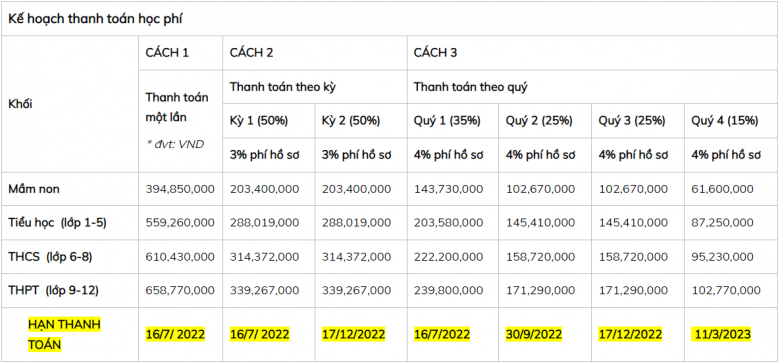Click Tiểu học Kỳ 1 amount 288,019,000

(x=264, y=223)
